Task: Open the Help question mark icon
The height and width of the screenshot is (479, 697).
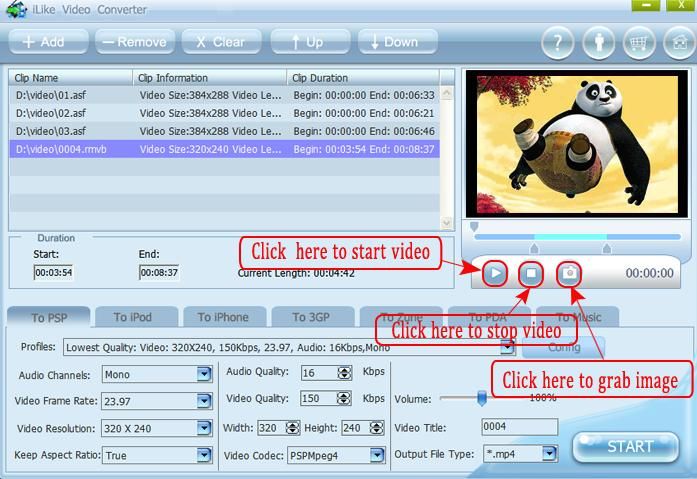Action: coord(557,43)
